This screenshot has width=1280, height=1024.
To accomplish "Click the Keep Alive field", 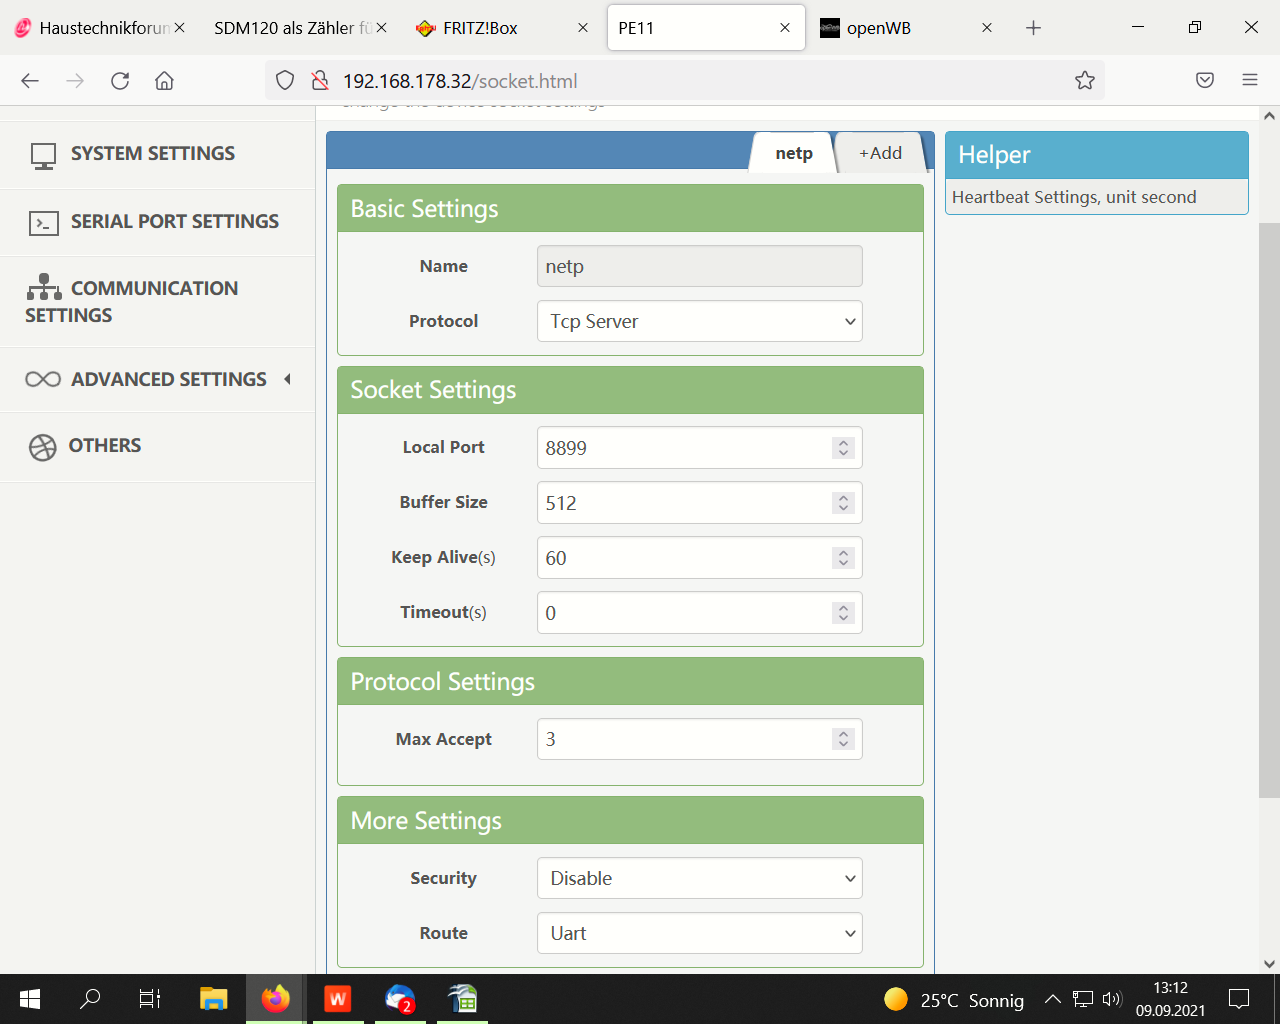I will [700, 558].
